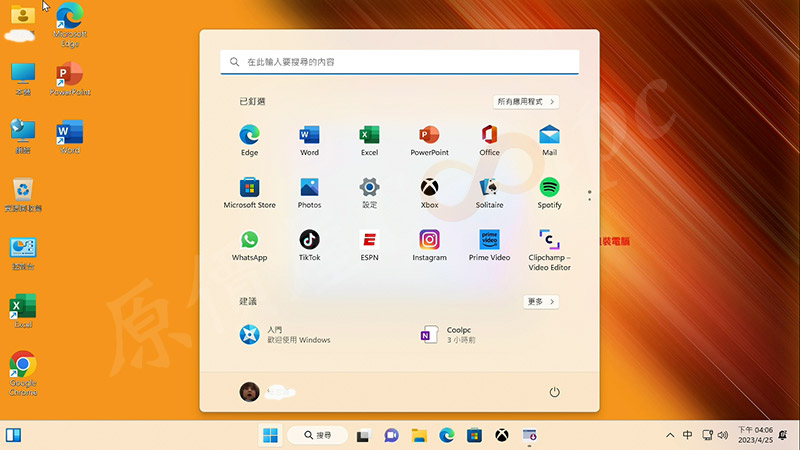Open Xbox from the taskbar
The width and height of the screenshot is (800, 450).
click(502, 435)
